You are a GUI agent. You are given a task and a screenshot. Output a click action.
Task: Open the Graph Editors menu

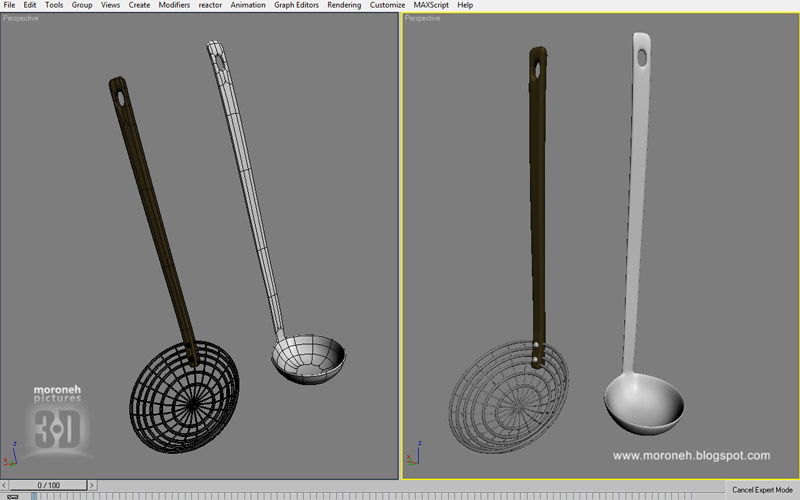point(296,5)
